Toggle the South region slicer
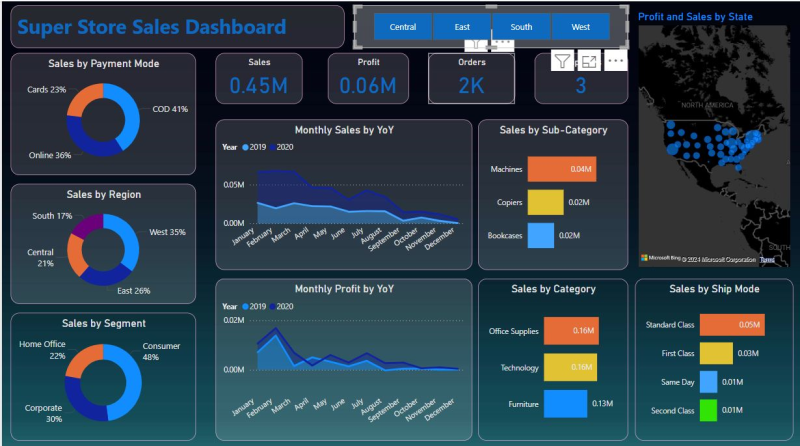Image resolution: width=800 pixels, height=446 pixels. (x=520, y=27)
